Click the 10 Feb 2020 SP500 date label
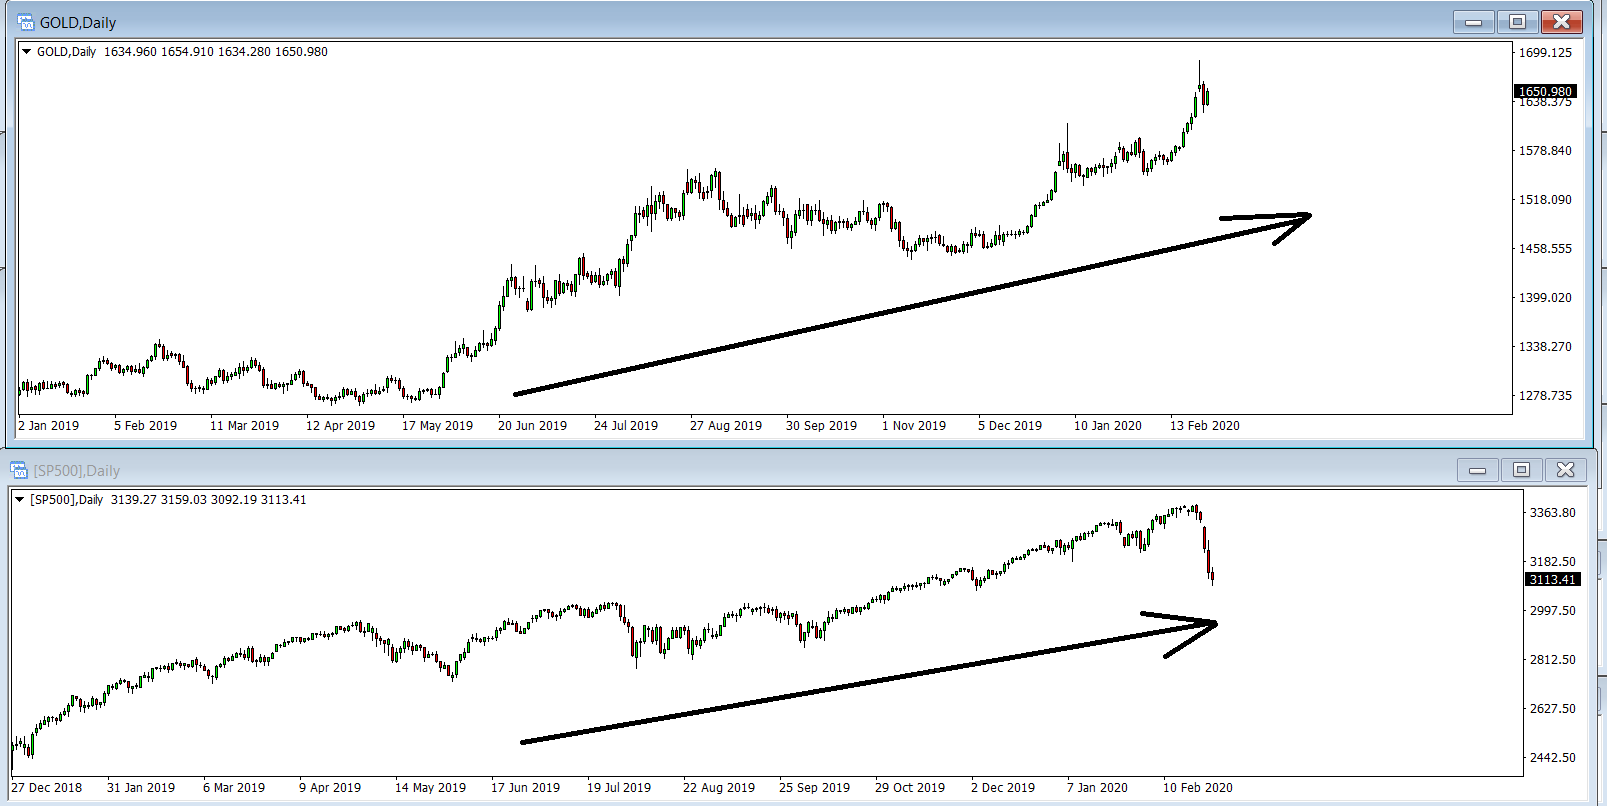Image resolution: width=1607 pixels, height=806 pixels. (1198, 788)
